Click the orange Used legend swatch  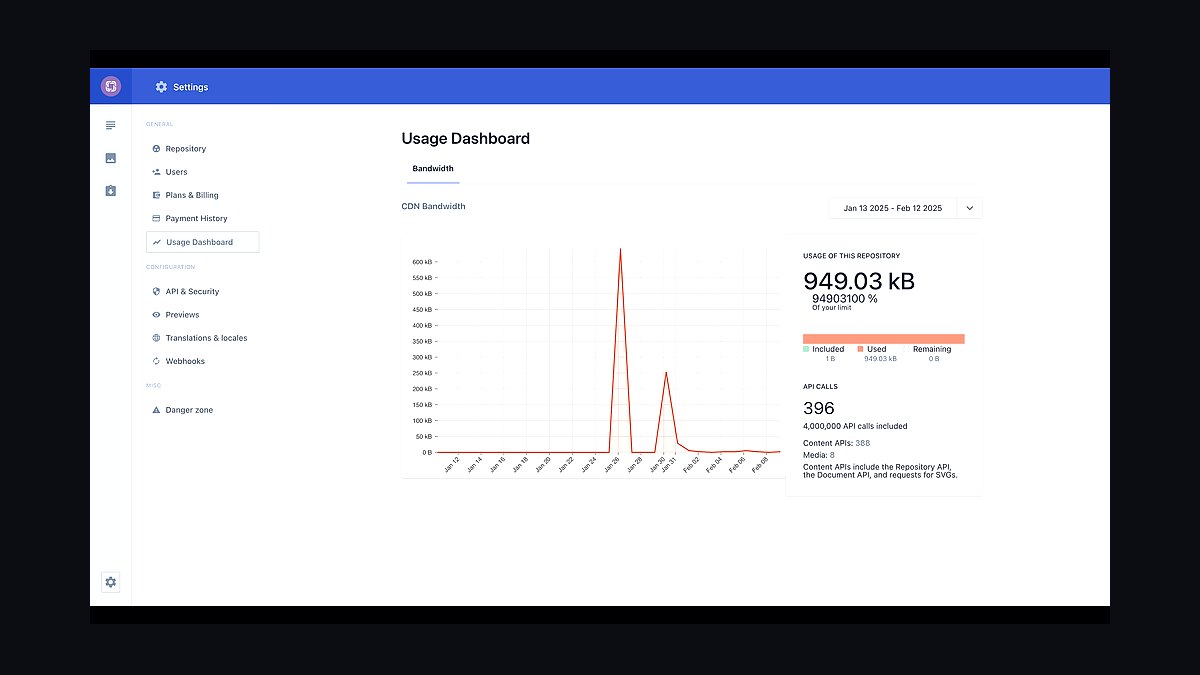pyautogui.click(x=860, y=349)
